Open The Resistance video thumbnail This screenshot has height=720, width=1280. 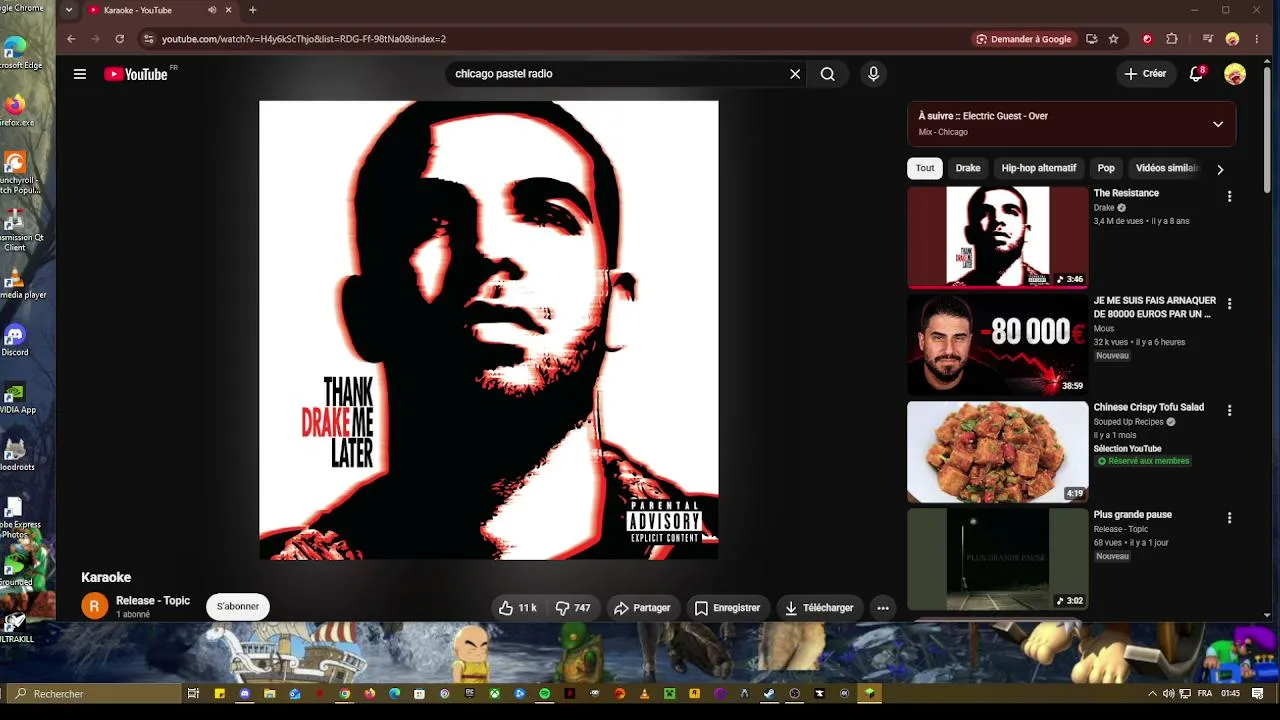tap(998, 237)
